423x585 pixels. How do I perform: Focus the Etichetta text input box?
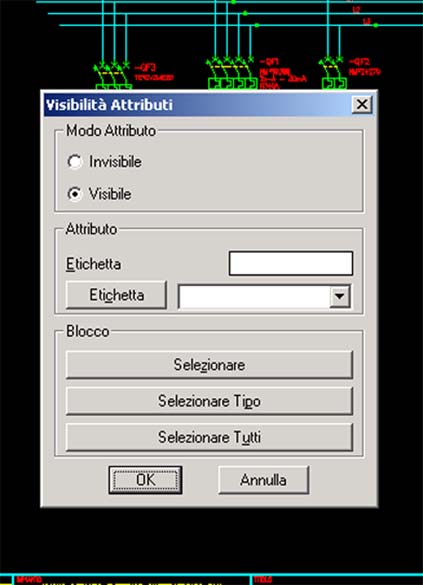click(x=291, y=263)
